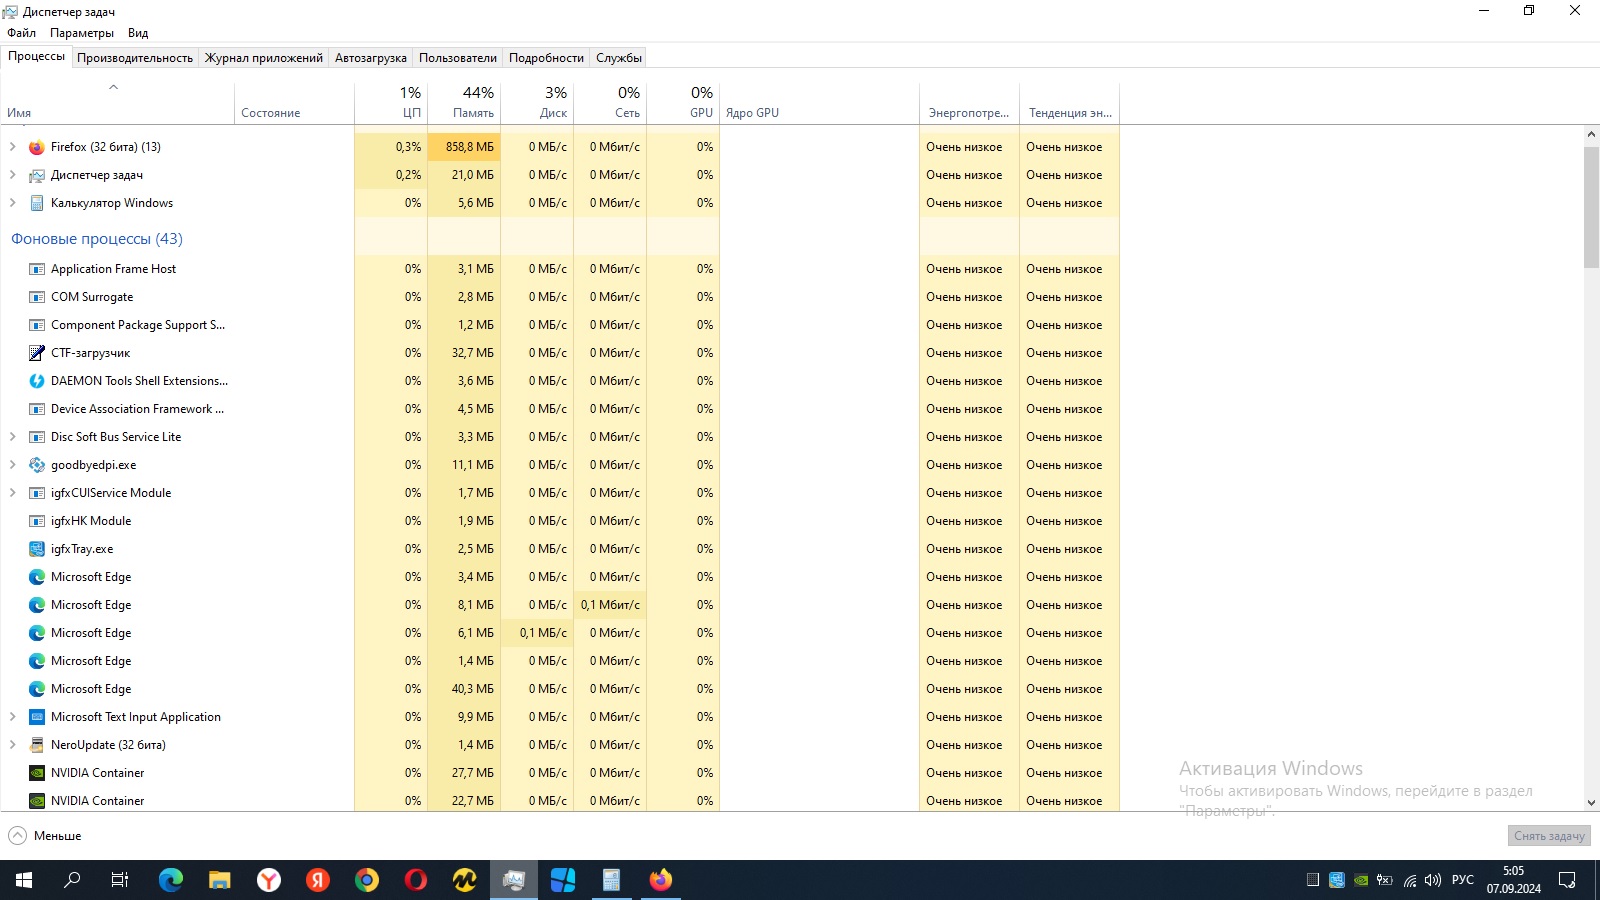Click the Меньше details toggle button
The height and width of the screenshot is (900, 1600).
click(46, 836)
